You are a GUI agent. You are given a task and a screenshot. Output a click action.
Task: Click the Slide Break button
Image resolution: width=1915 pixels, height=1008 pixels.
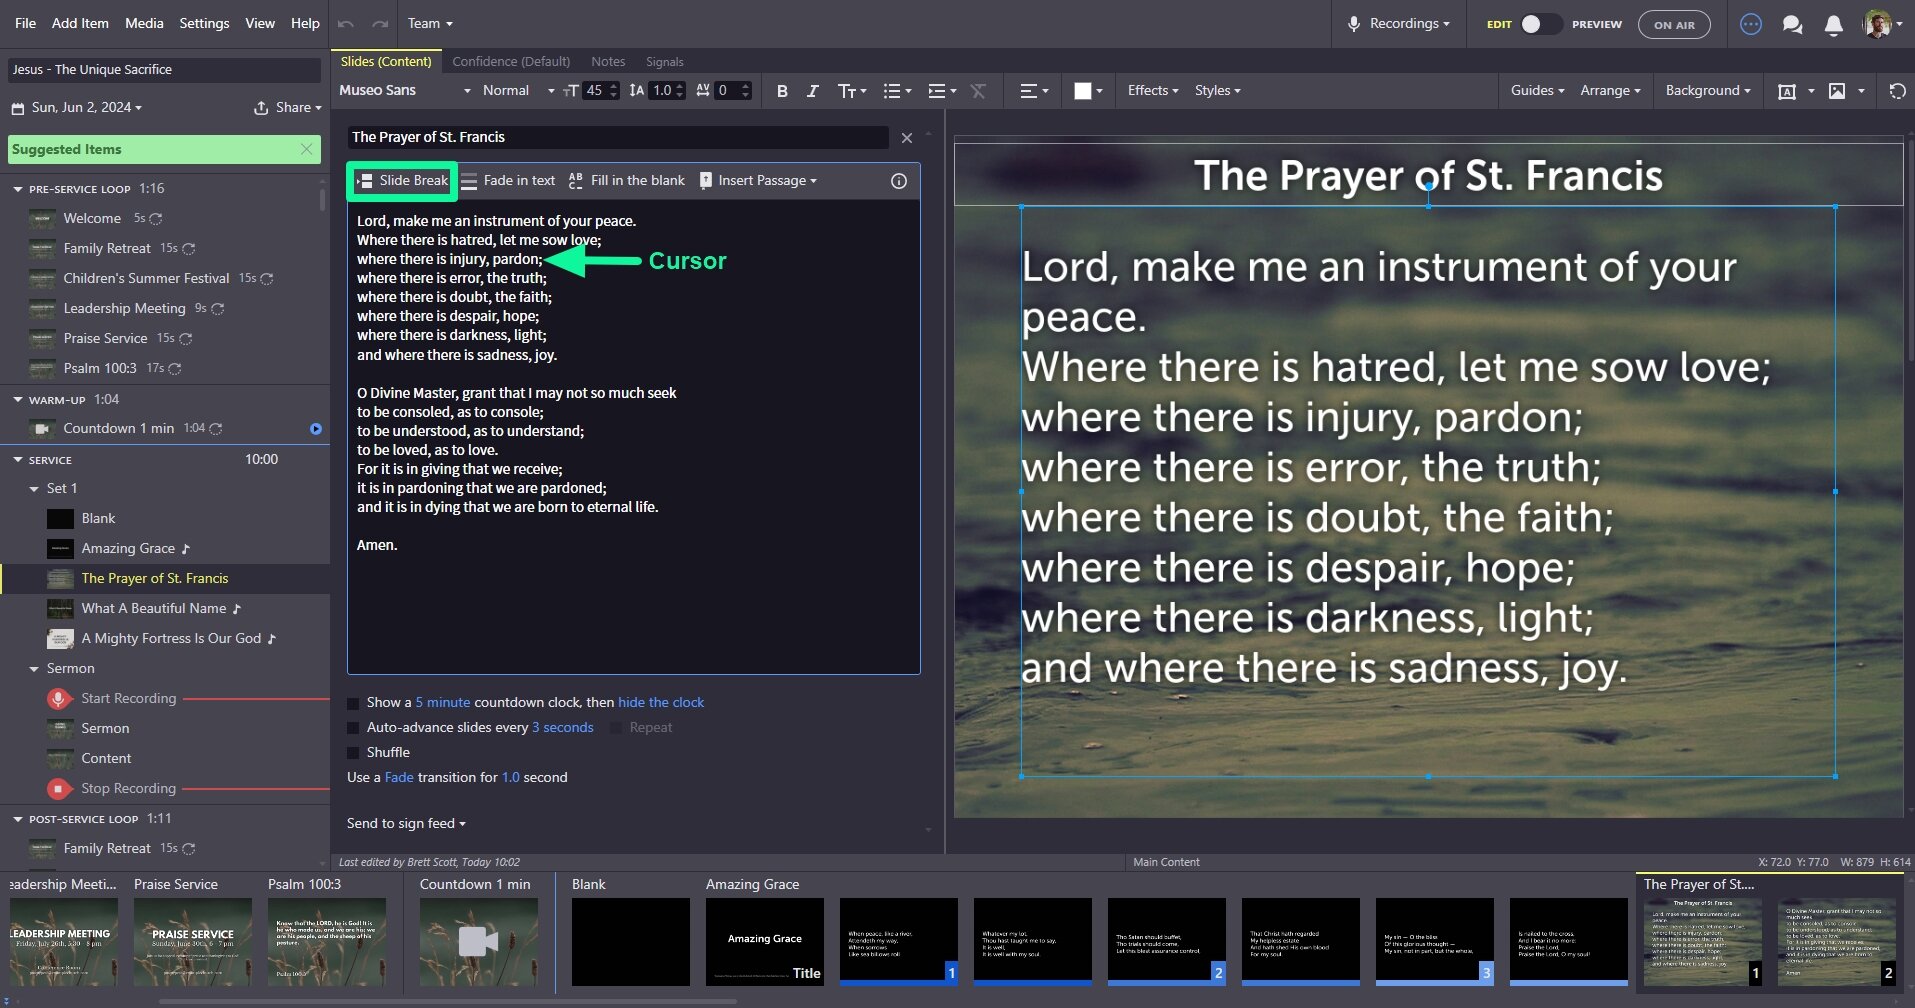(x=403, y=181)
